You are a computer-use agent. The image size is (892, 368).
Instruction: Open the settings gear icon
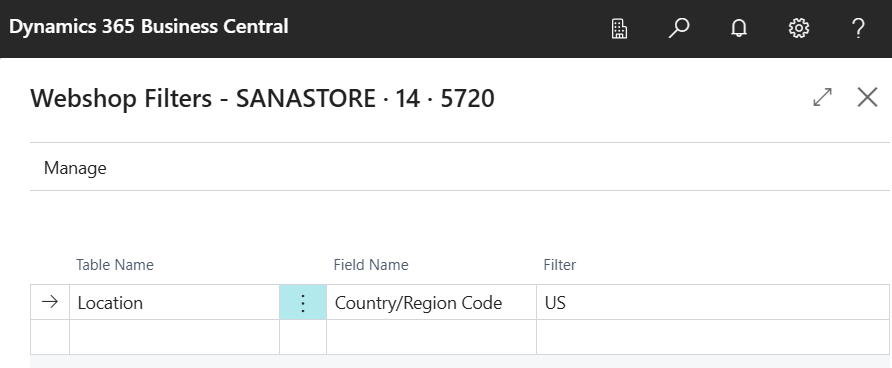tap(799, 28)
